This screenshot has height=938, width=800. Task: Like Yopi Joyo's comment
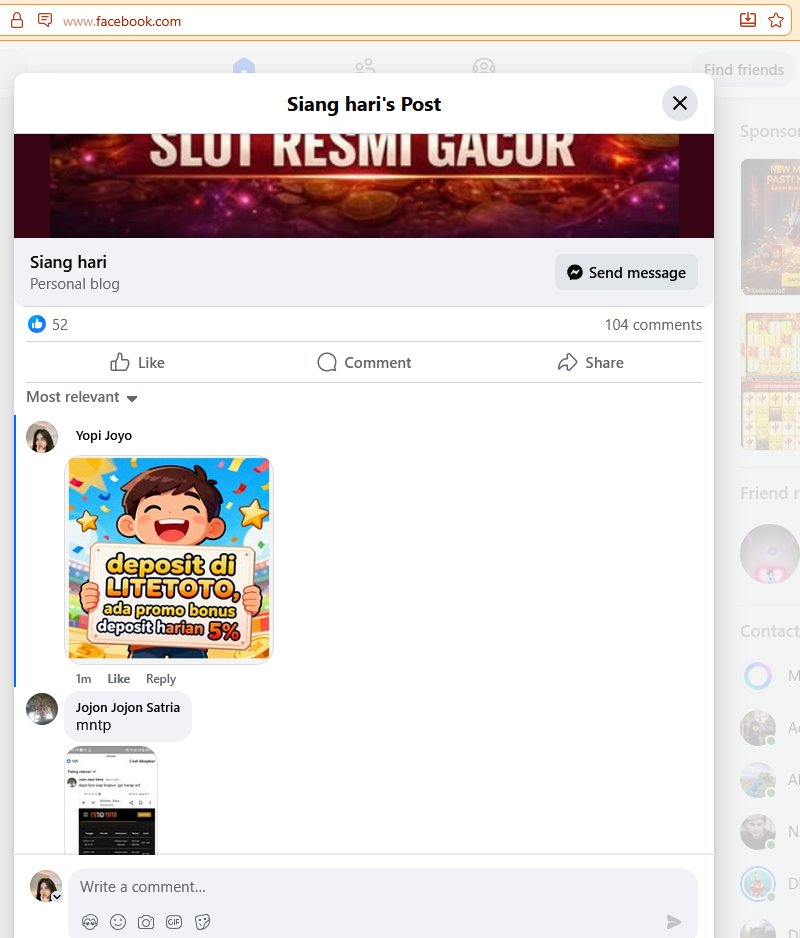118,679
